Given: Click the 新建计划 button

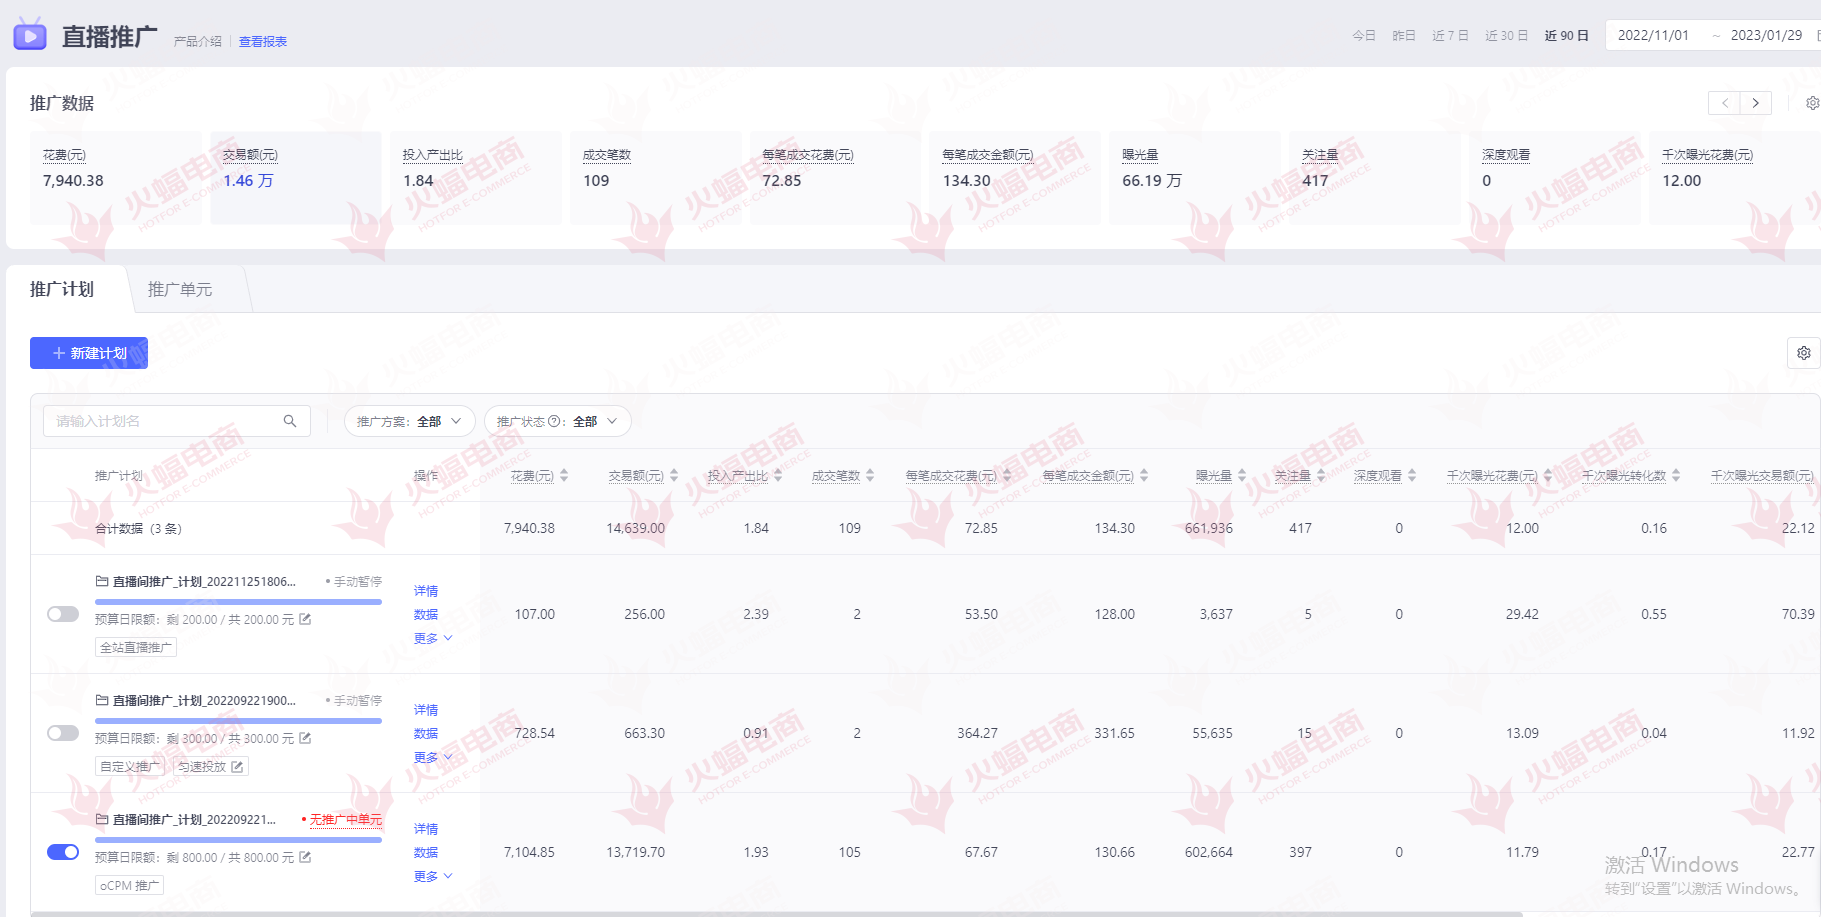Looking at the screenshot, I should point(89,353).
